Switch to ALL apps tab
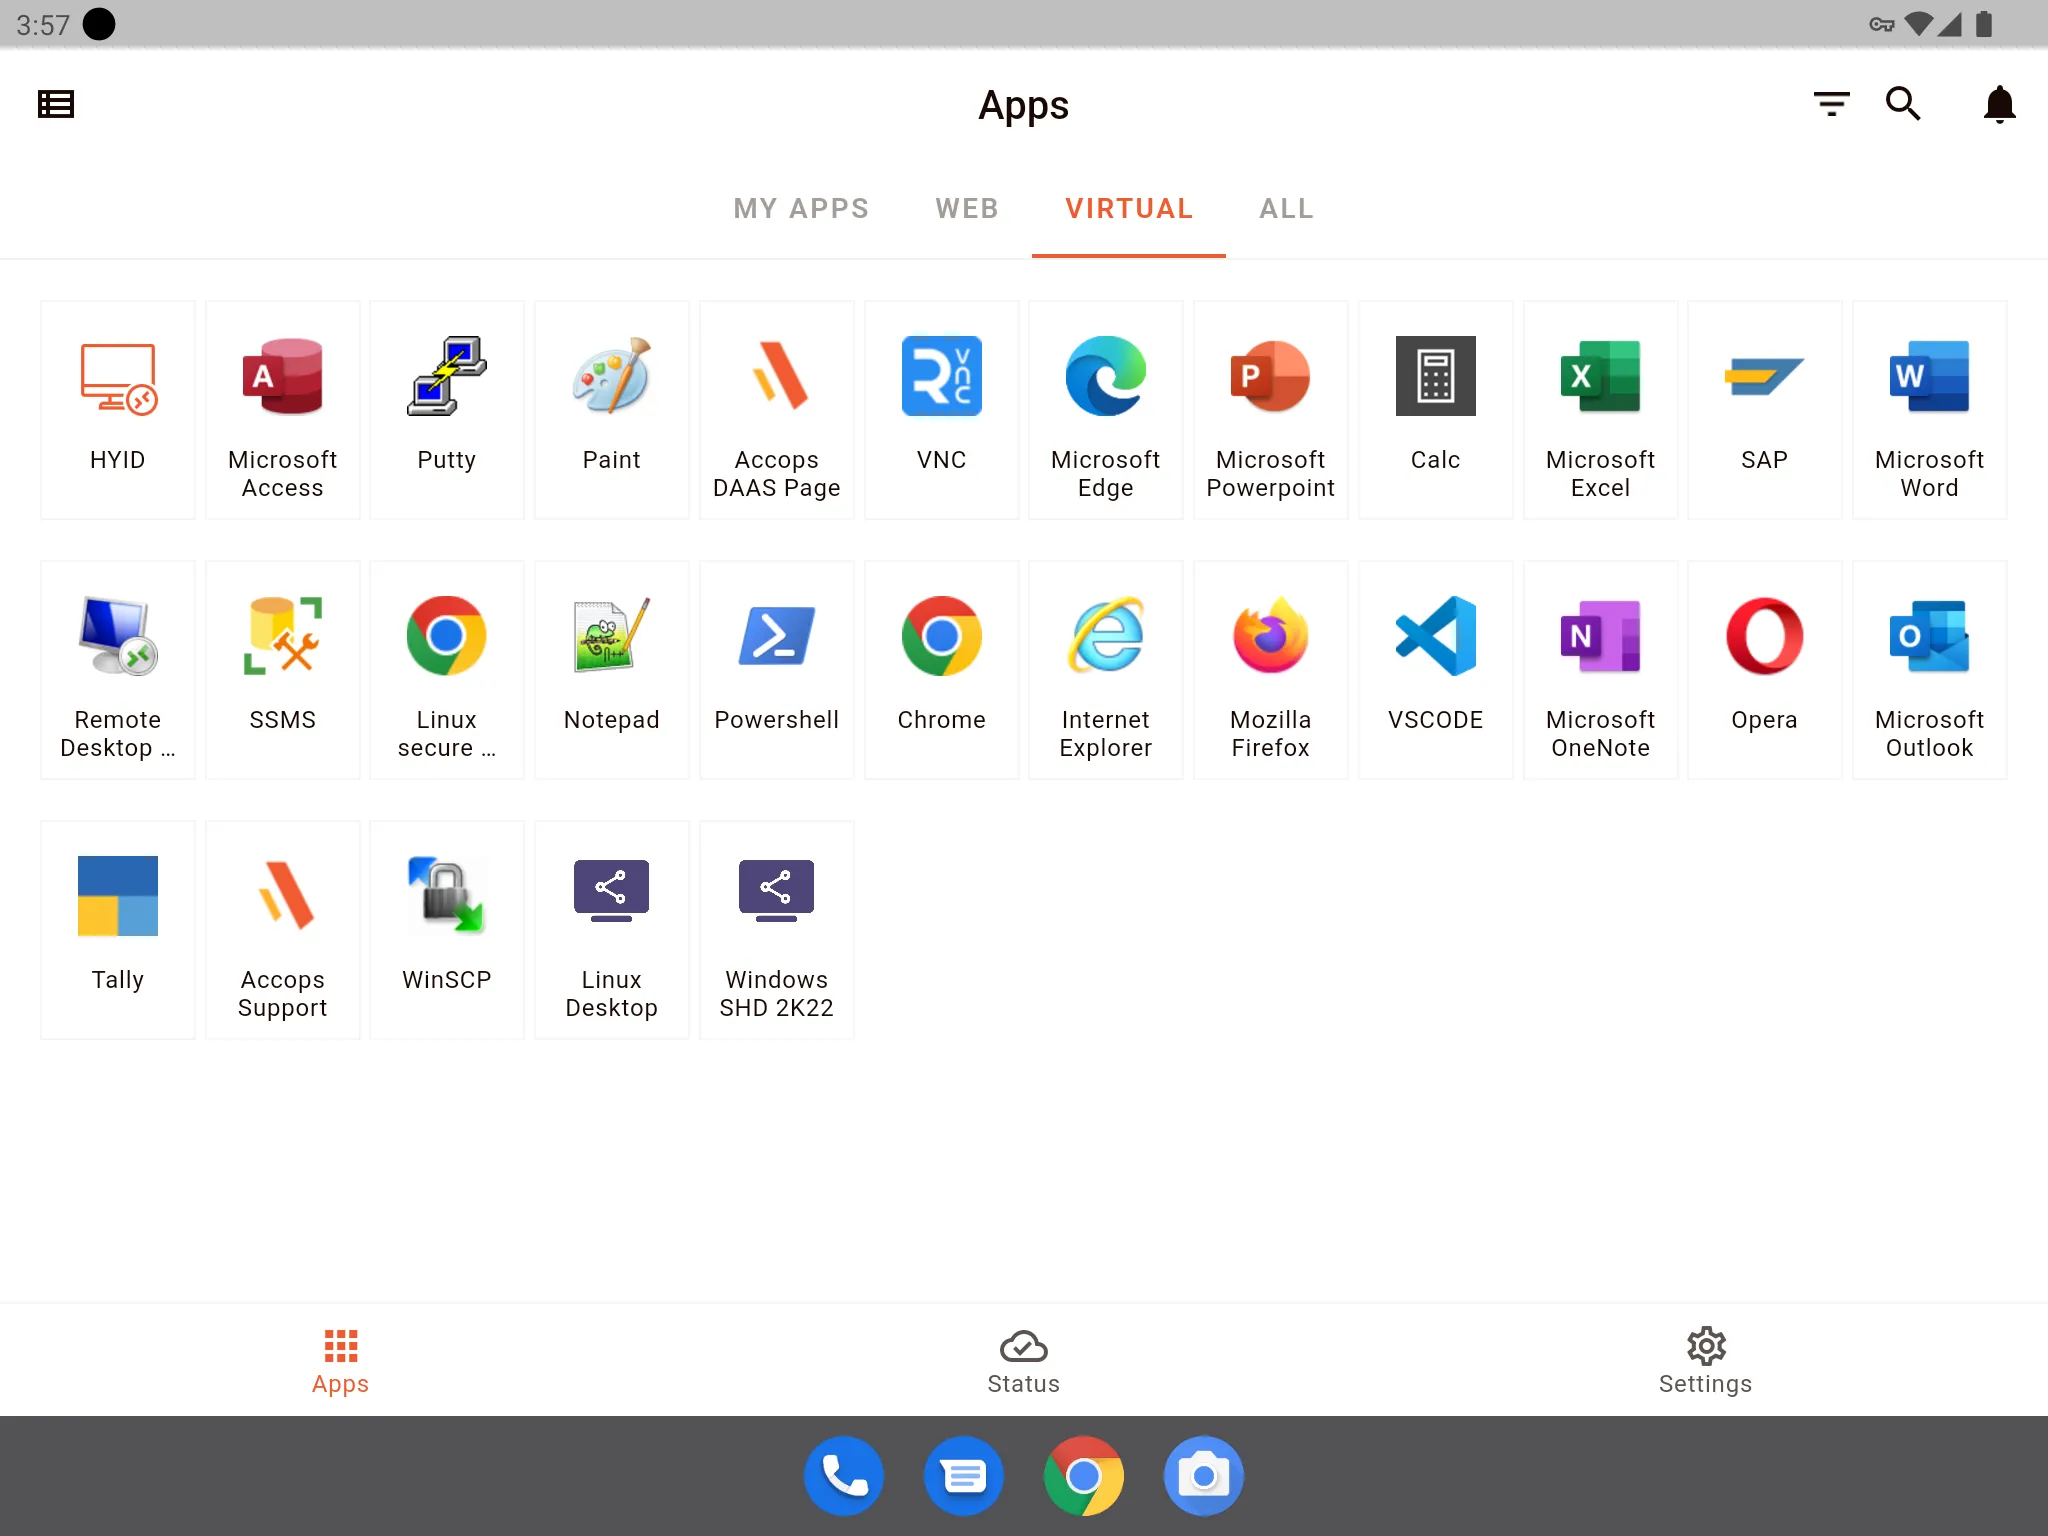Image resolution: width=2048 pixels, height=1536 pixels. coord(1285,207)
